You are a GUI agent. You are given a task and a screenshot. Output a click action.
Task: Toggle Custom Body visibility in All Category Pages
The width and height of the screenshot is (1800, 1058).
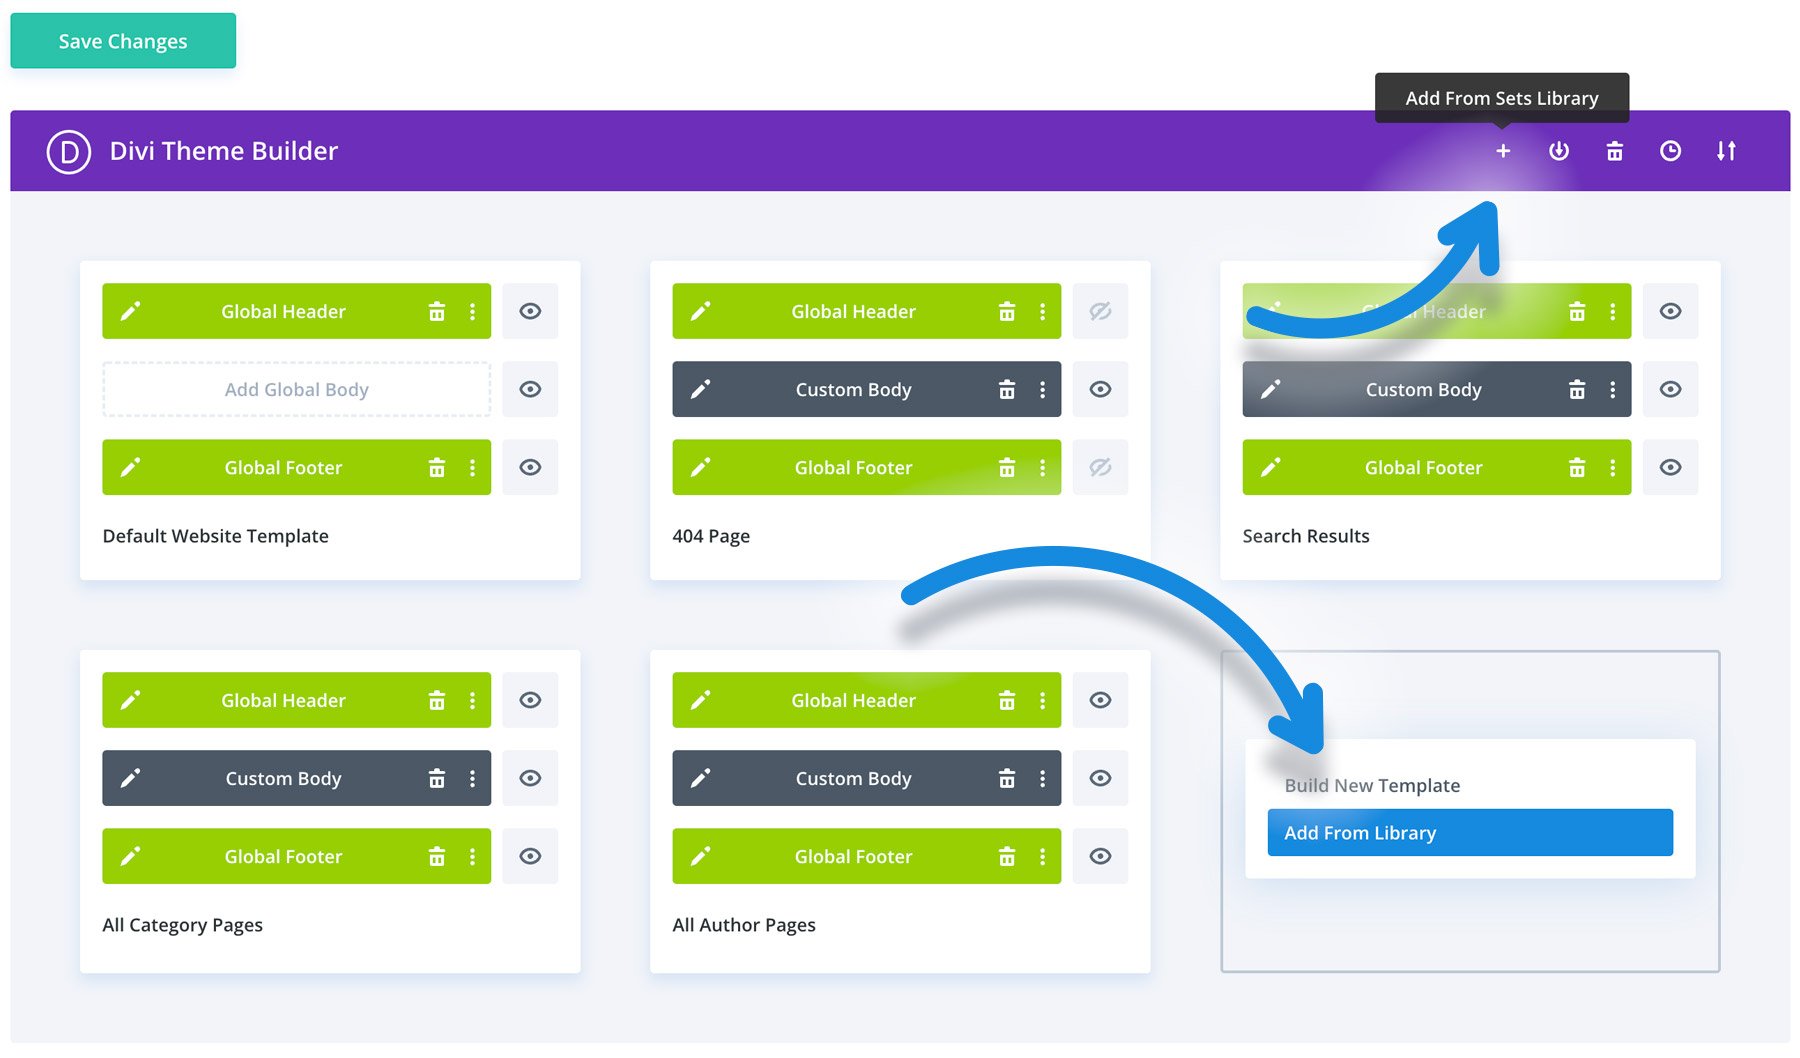pos(530,778)
